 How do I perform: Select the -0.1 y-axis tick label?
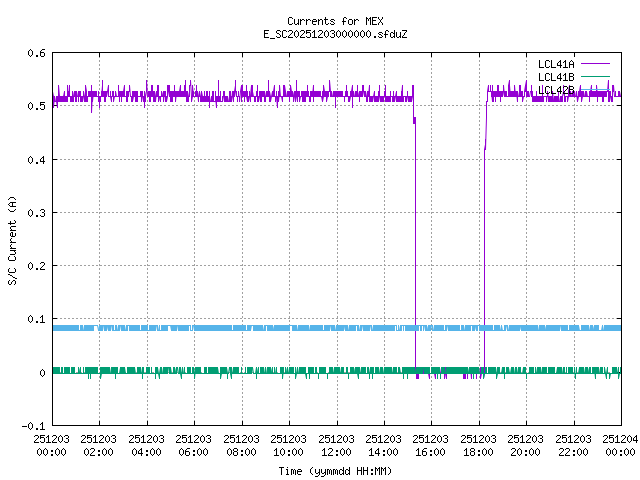(32, 426)
